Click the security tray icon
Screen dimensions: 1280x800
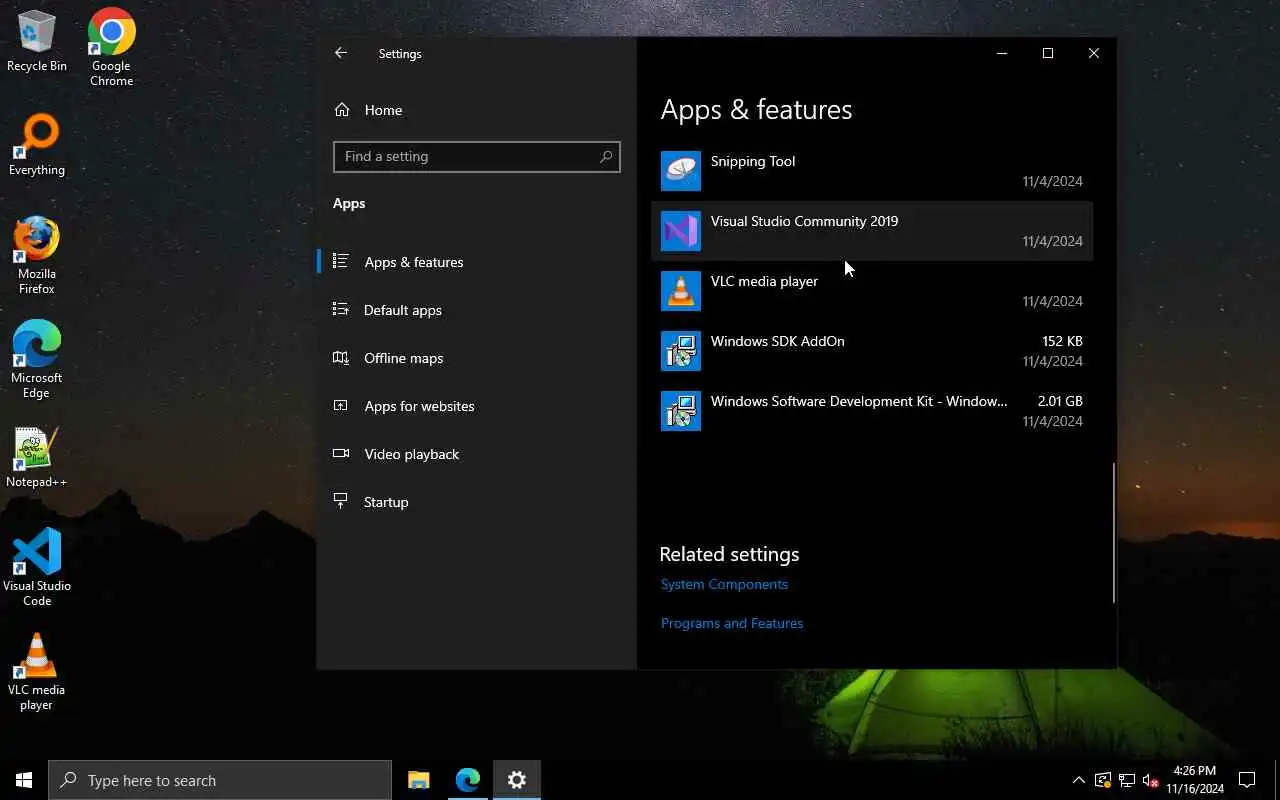(1103, 780)
